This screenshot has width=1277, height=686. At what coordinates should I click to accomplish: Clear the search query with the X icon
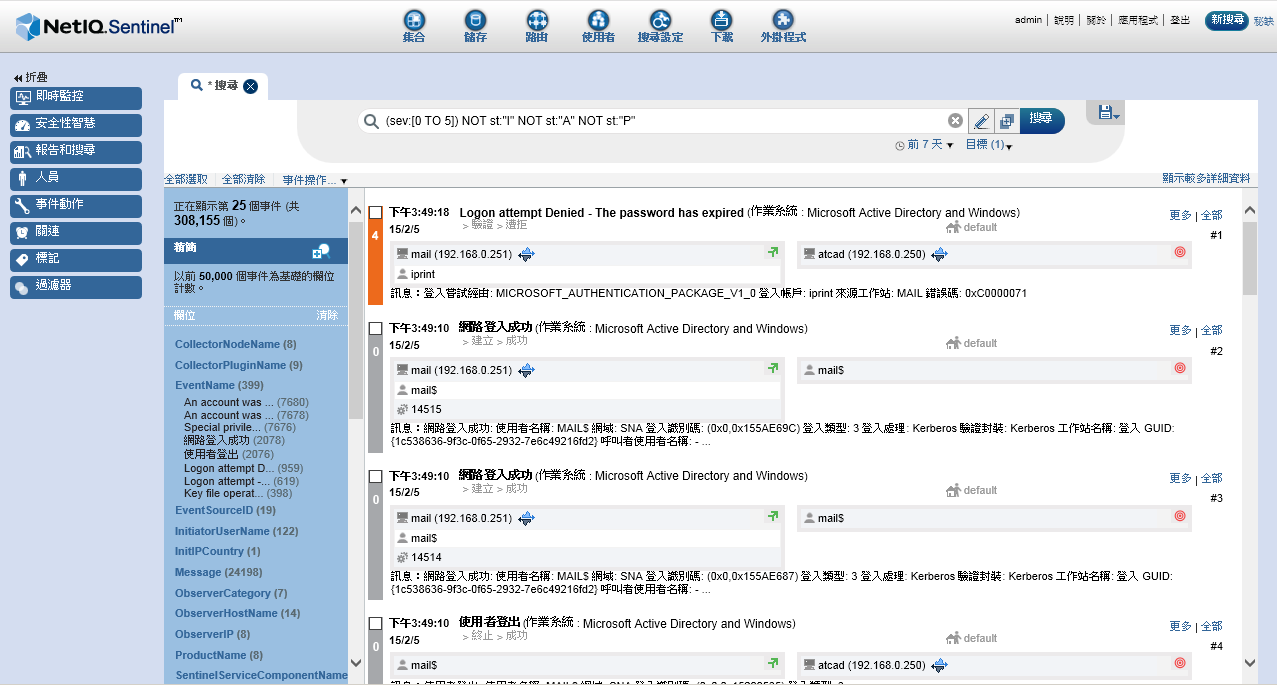tap(955, 121)
